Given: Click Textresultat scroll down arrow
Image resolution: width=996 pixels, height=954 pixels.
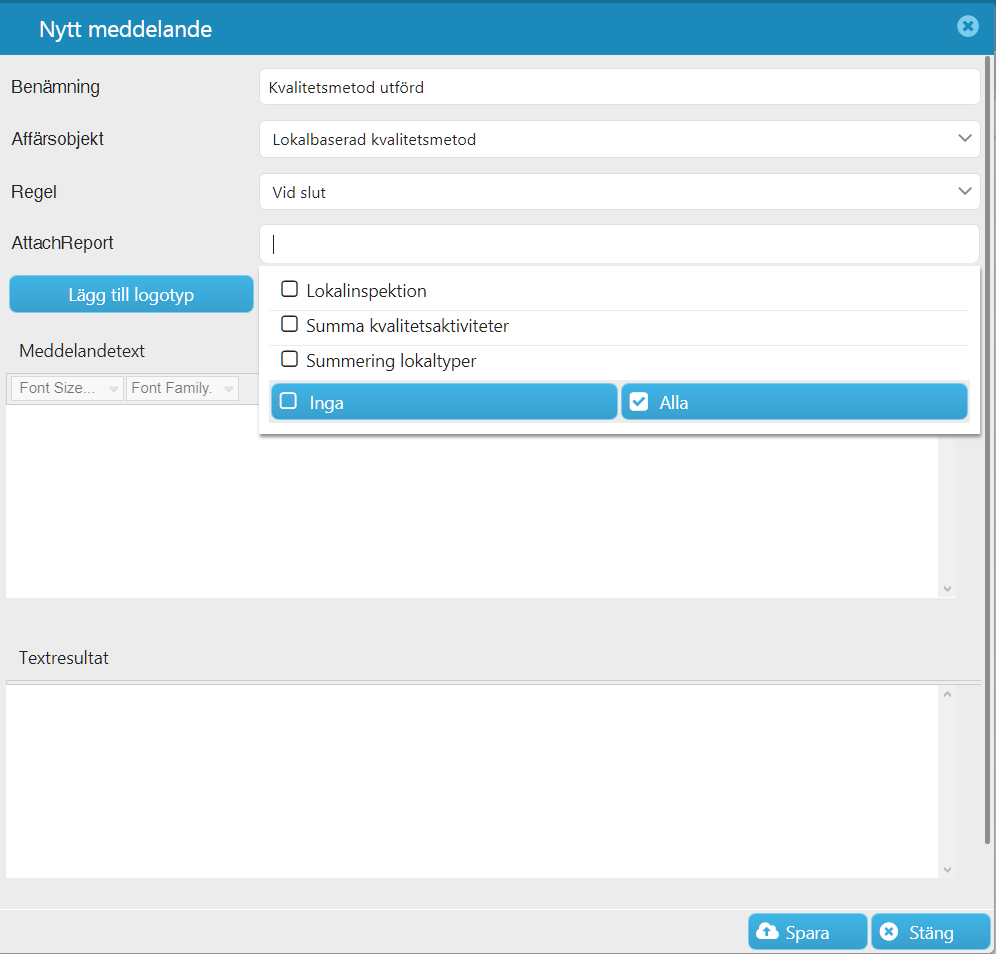Looking at the screenshot, I should (x=947, y=870).
